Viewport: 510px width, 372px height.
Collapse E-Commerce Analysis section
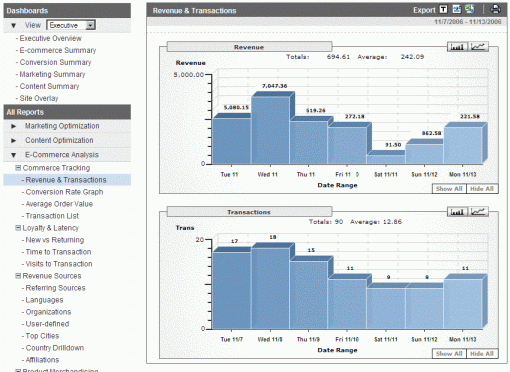pos(13,155)
